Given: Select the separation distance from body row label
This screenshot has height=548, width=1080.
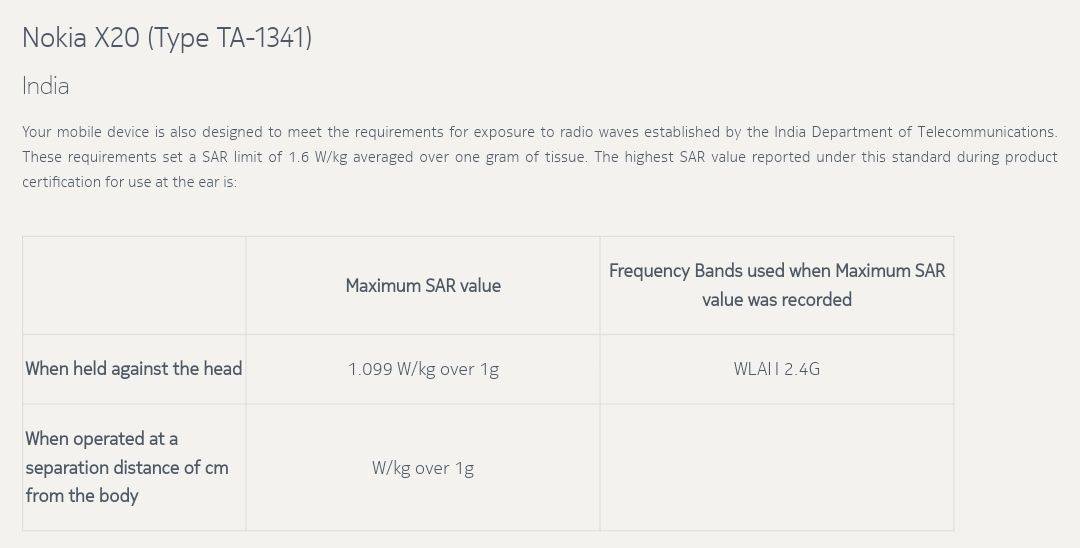Looking at the screenshot, I should click(x=127, y=467).
